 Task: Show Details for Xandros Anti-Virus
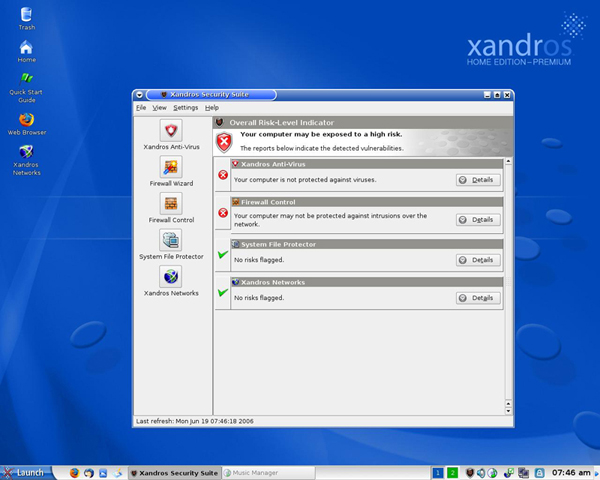pyautogui.click(x=478, y=180)
